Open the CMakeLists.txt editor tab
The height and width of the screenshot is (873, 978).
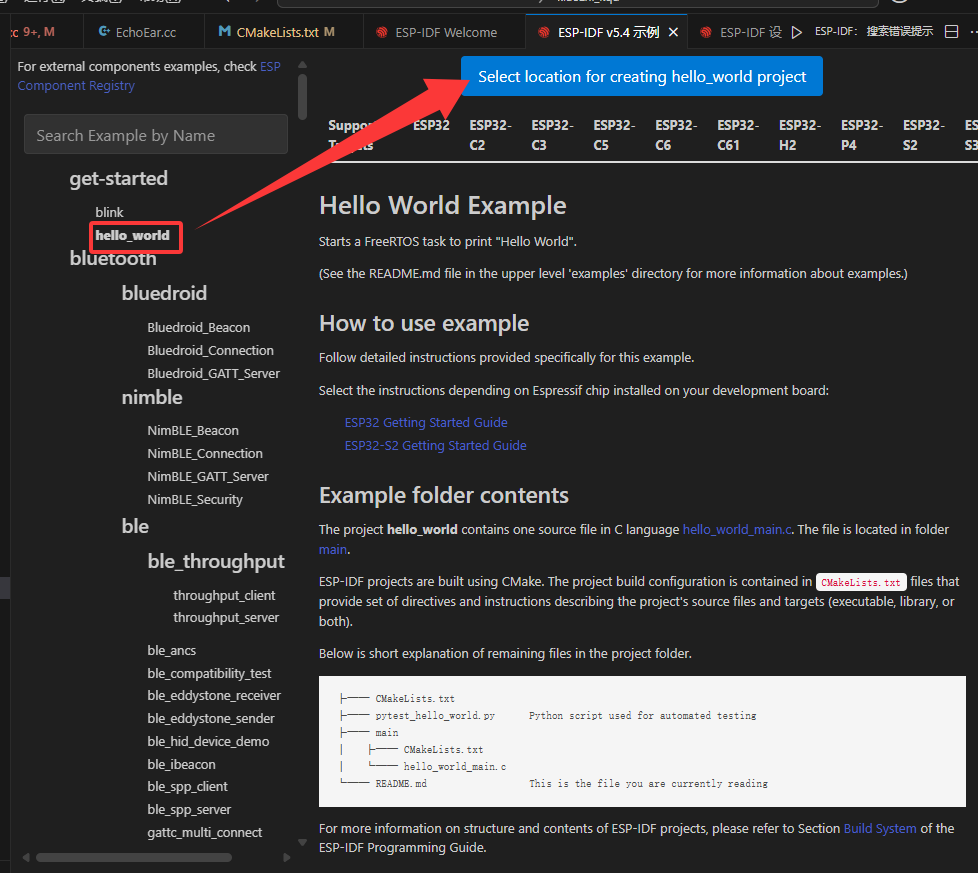point(277,32)
